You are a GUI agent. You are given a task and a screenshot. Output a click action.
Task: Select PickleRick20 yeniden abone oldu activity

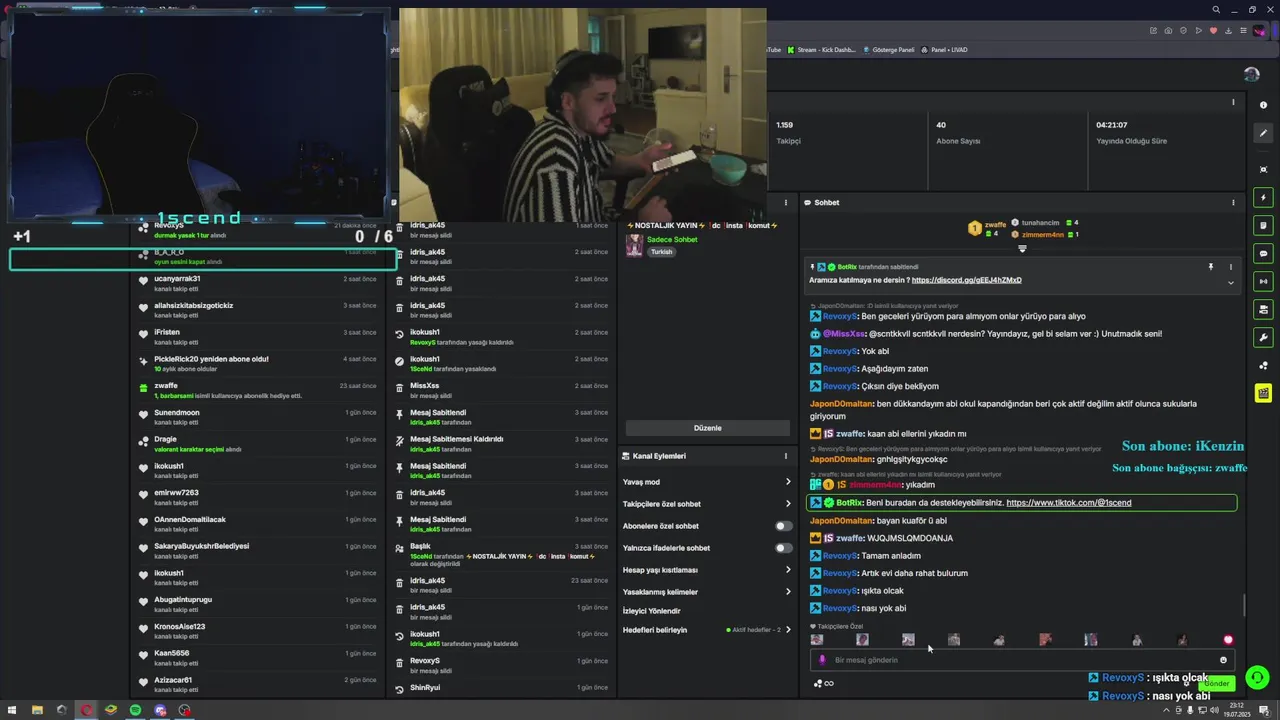[260, 363]
